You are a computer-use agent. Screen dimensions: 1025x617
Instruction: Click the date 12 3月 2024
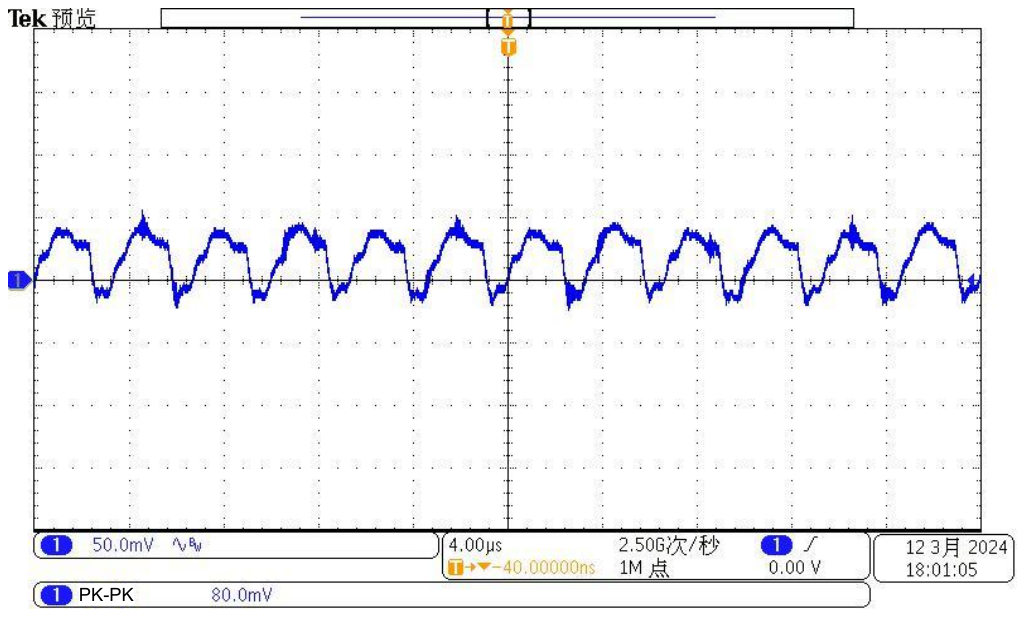pyautogui.click(x=956, y=547)
